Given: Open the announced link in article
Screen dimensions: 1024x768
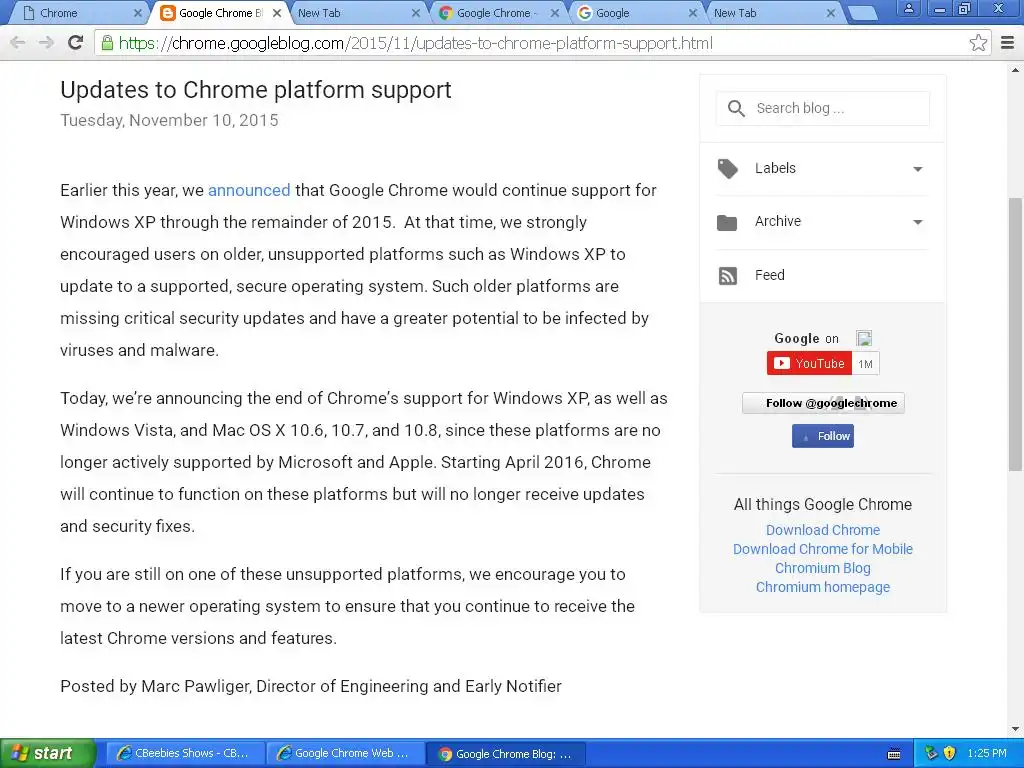Looking at the screenshot, I should coord(249,190).
